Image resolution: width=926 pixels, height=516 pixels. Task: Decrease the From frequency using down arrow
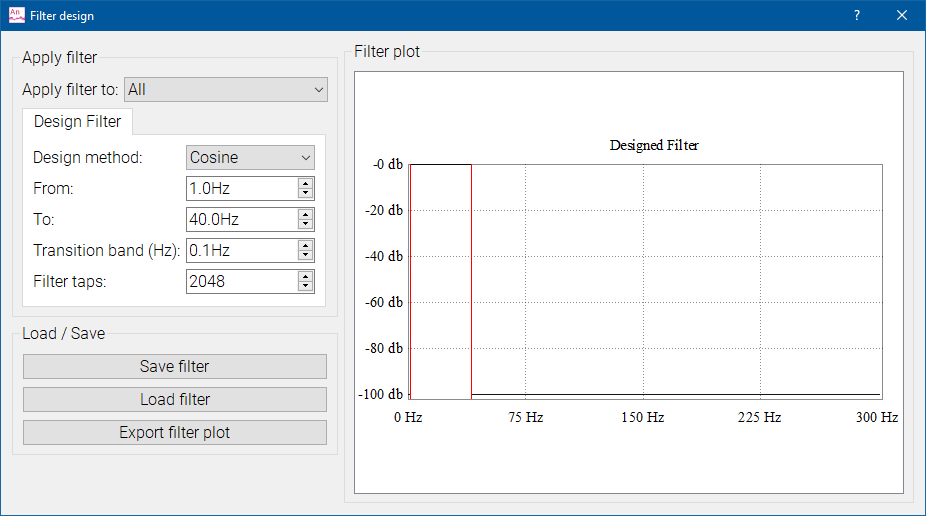tap(305, 193)
